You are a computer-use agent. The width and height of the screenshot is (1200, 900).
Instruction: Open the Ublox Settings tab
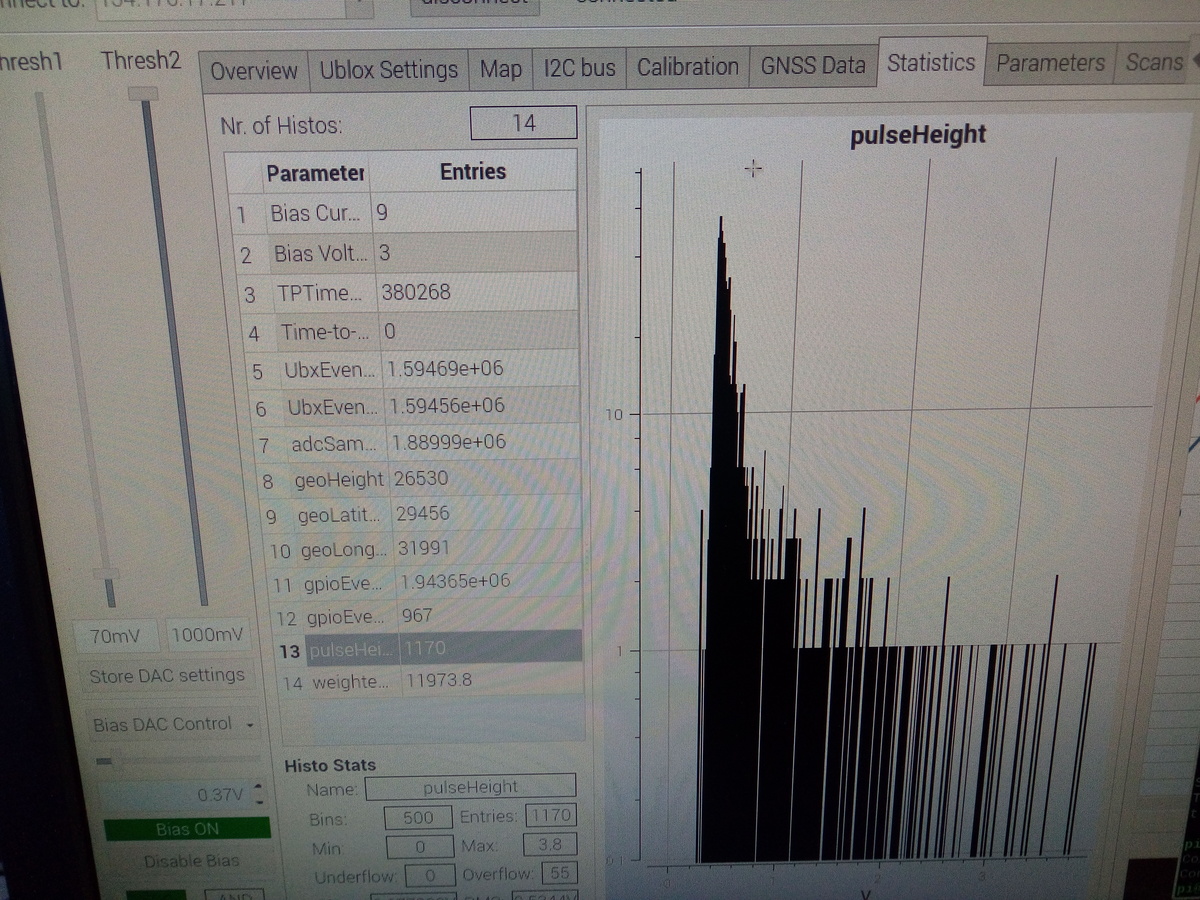[x=388, y=70]
